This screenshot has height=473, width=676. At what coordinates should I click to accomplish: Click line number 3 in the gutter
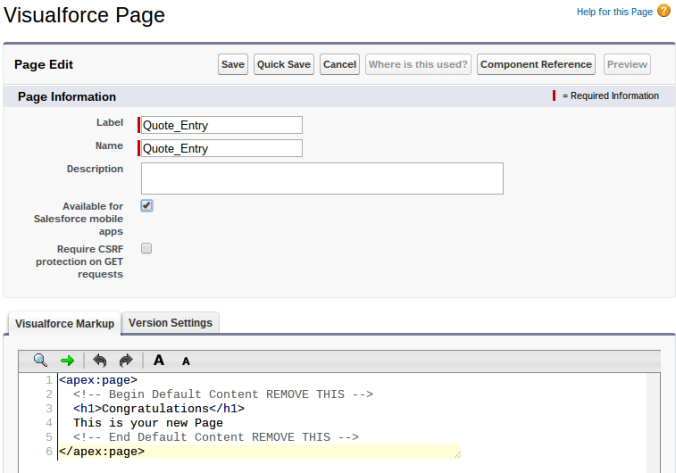pos(49,408)
